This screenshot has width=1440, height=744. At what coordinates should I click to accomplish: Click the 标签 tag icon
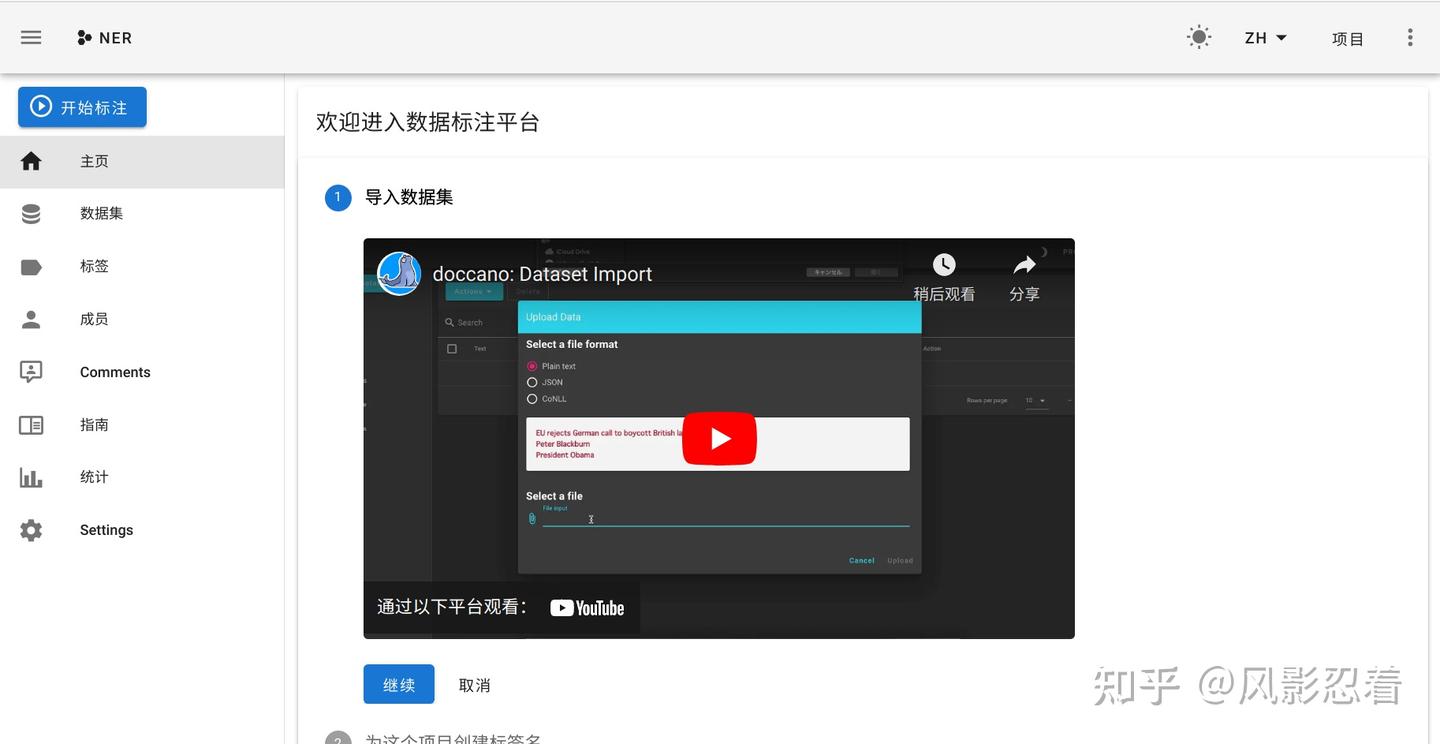pyautogui.click(x=30, y=265)
